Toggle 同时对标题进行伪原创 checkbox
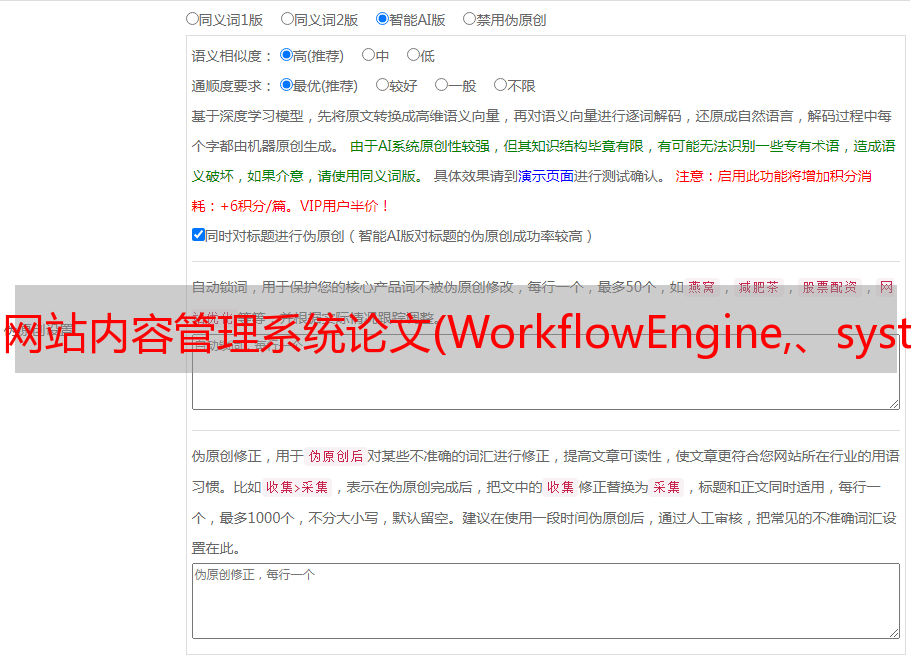 click(198, 235)
